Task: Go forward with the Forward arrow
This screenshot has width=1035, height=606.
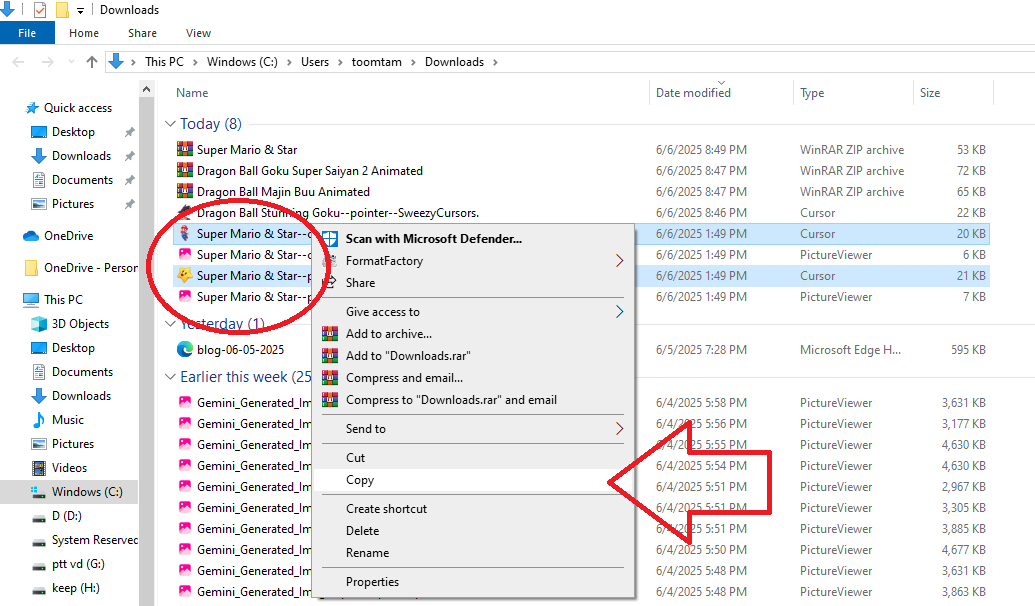Action: (x=48, y=62)
